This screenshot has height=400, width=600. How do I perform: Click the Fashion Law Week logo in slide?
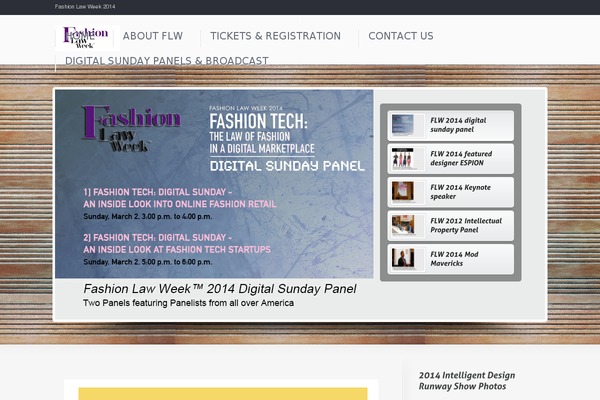131,129
